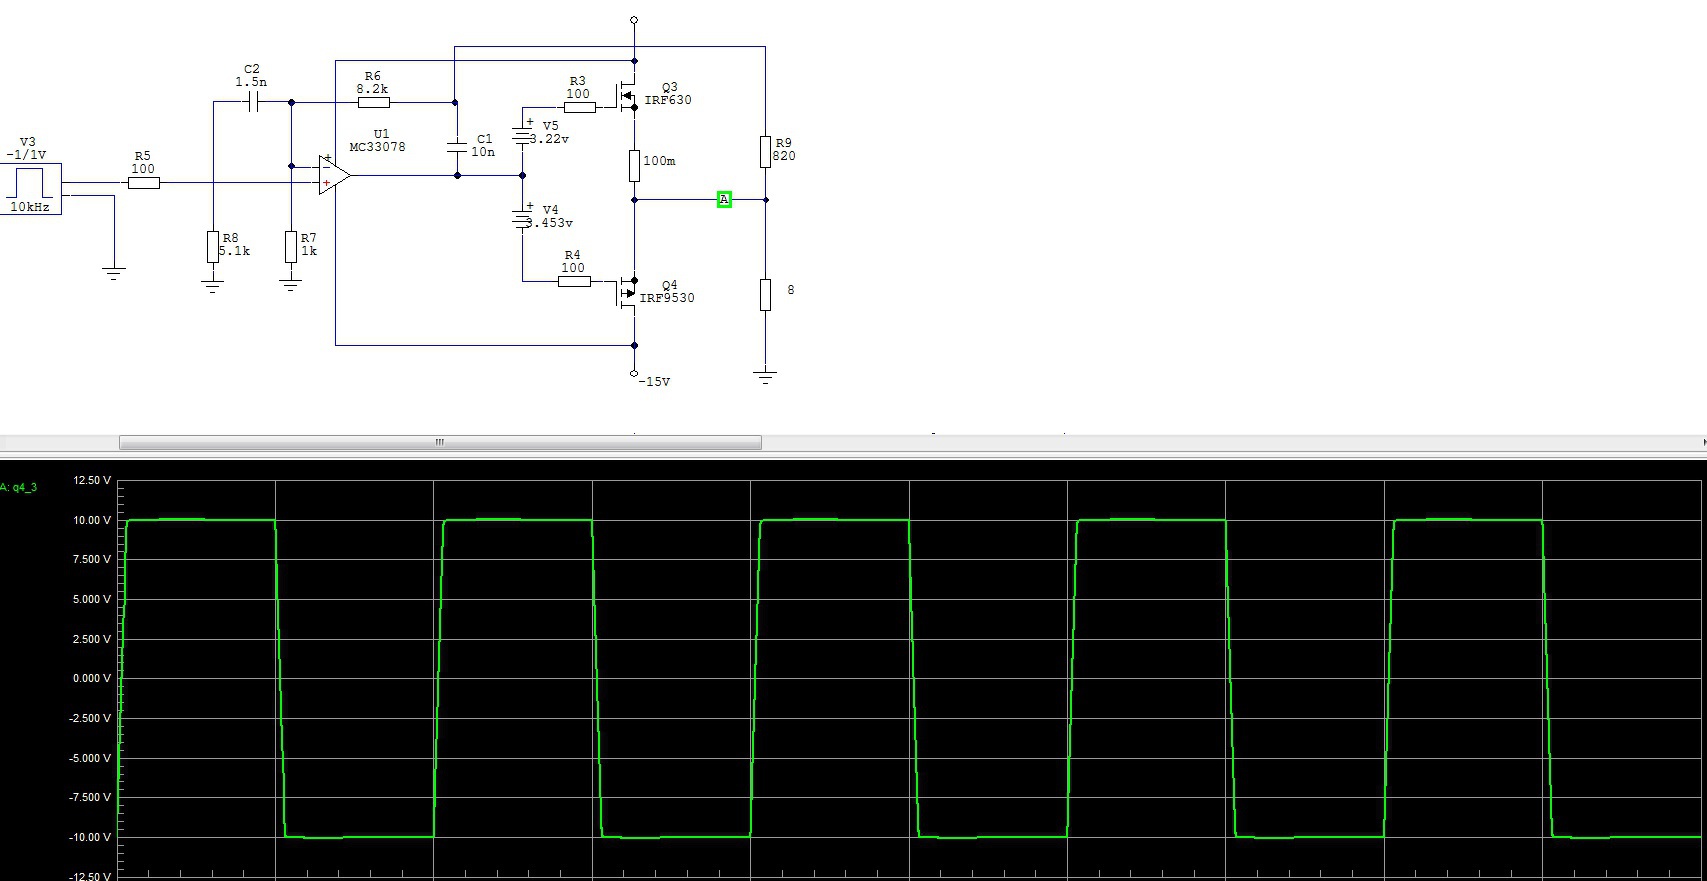Click gate resistor R4 symbol
Viewport: 1707px width, 881px height.
point(574,281)
